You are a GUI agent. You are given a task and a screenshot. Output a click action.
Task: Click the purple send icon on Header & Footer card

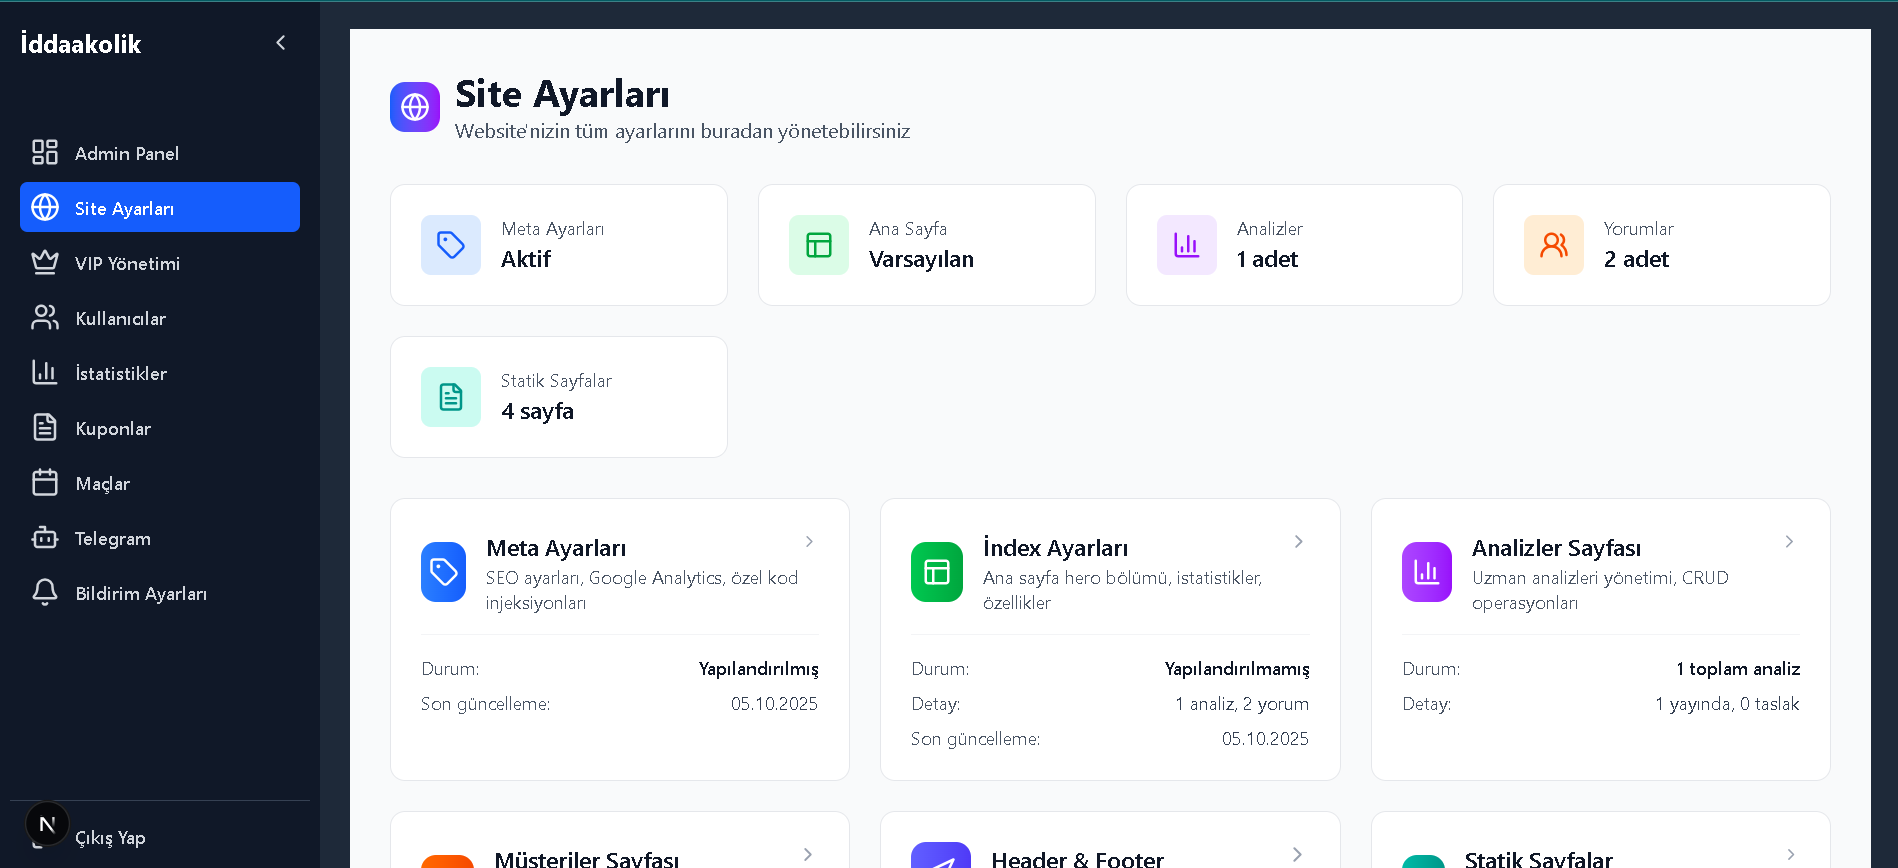[941, 856]
